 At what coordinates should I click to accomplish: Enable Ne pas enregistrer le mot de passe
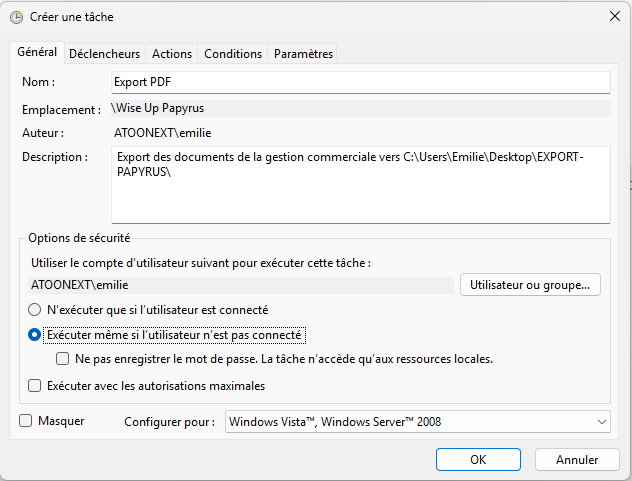[x=62, y=359]
